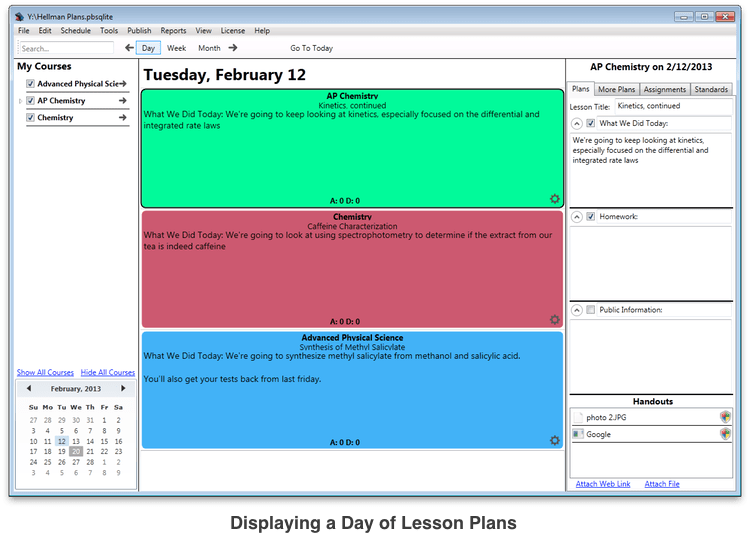Open the Edit menu
Image resolution: width=750 pixels, height=540 pixels.
[x=45, y=31]
